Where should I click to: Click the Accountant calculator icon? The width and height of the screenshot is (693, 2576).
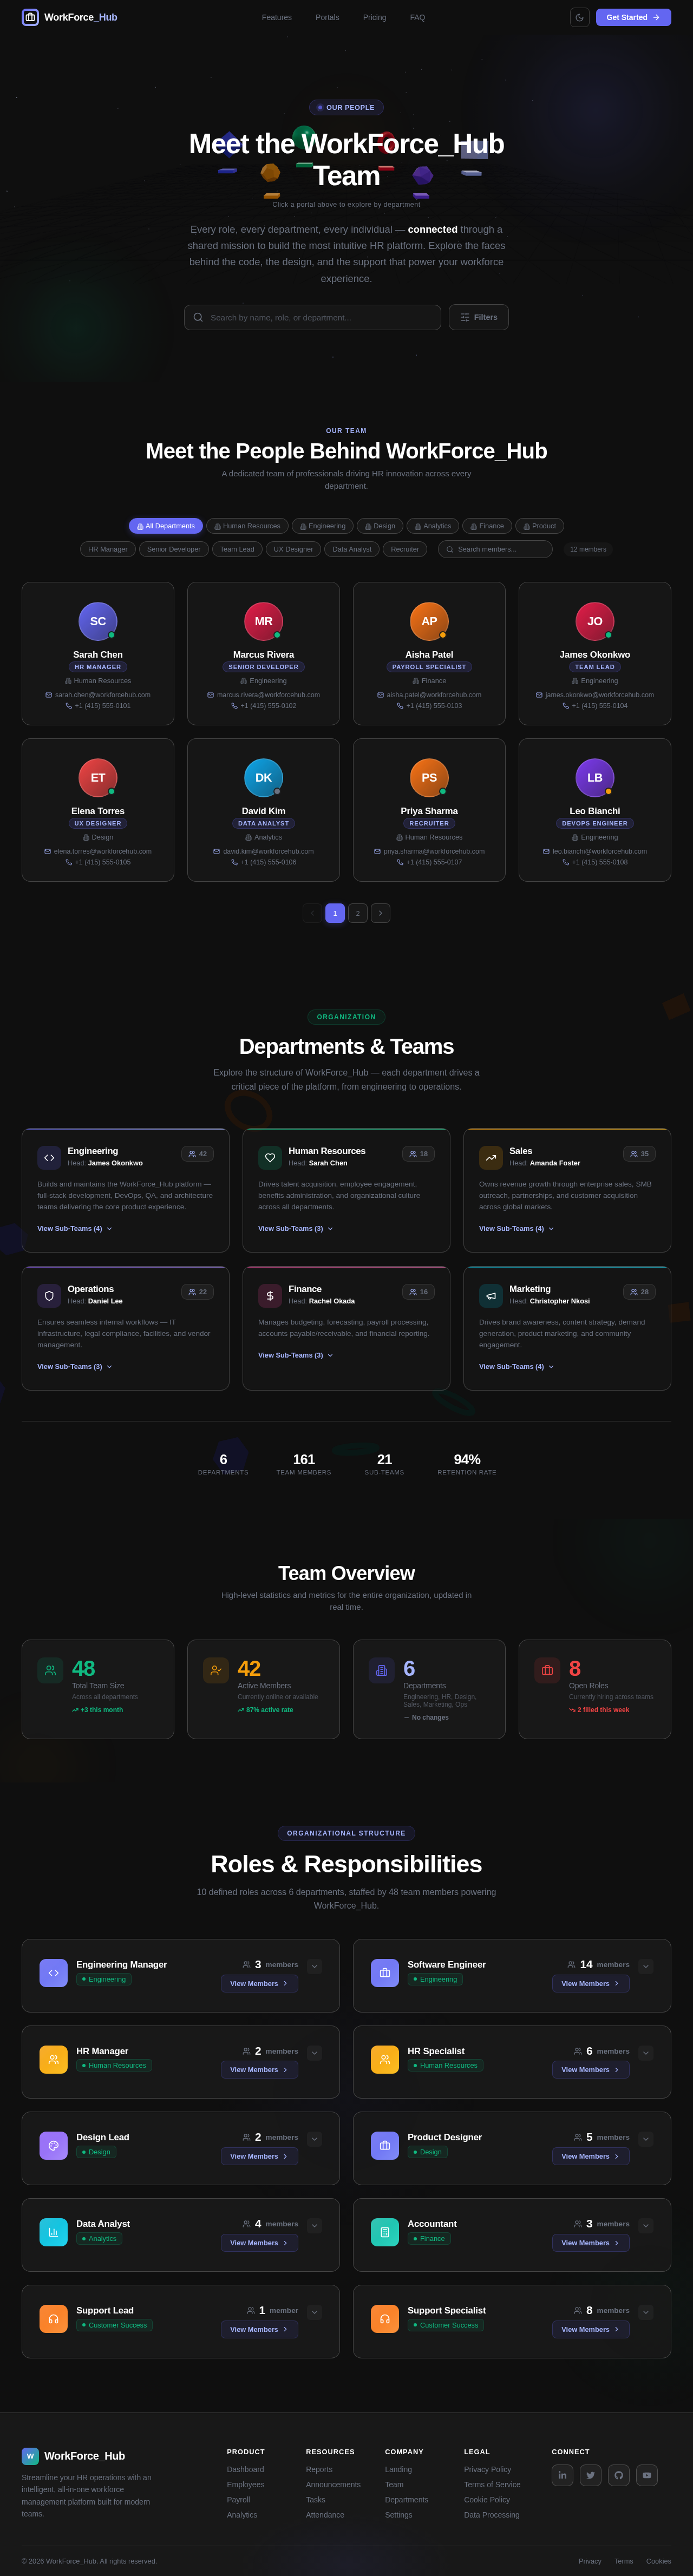pos(385,2232)
